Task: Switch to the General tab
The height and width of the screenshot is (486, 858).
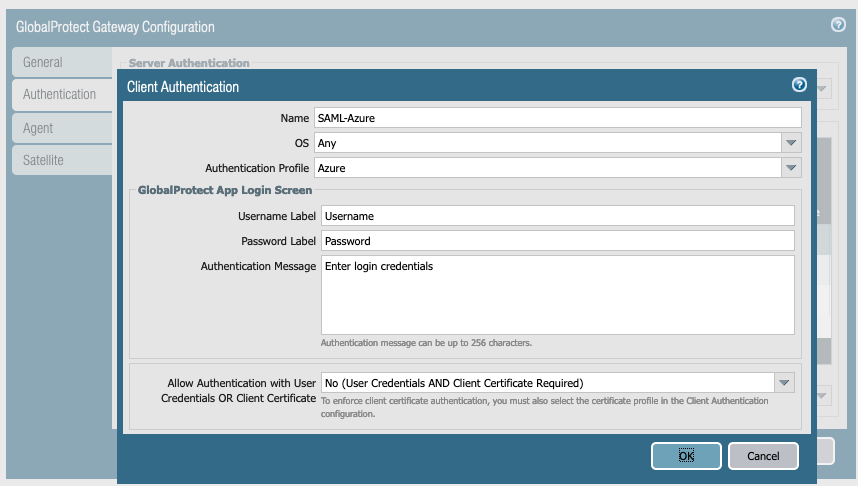Action: pos(43,62)
